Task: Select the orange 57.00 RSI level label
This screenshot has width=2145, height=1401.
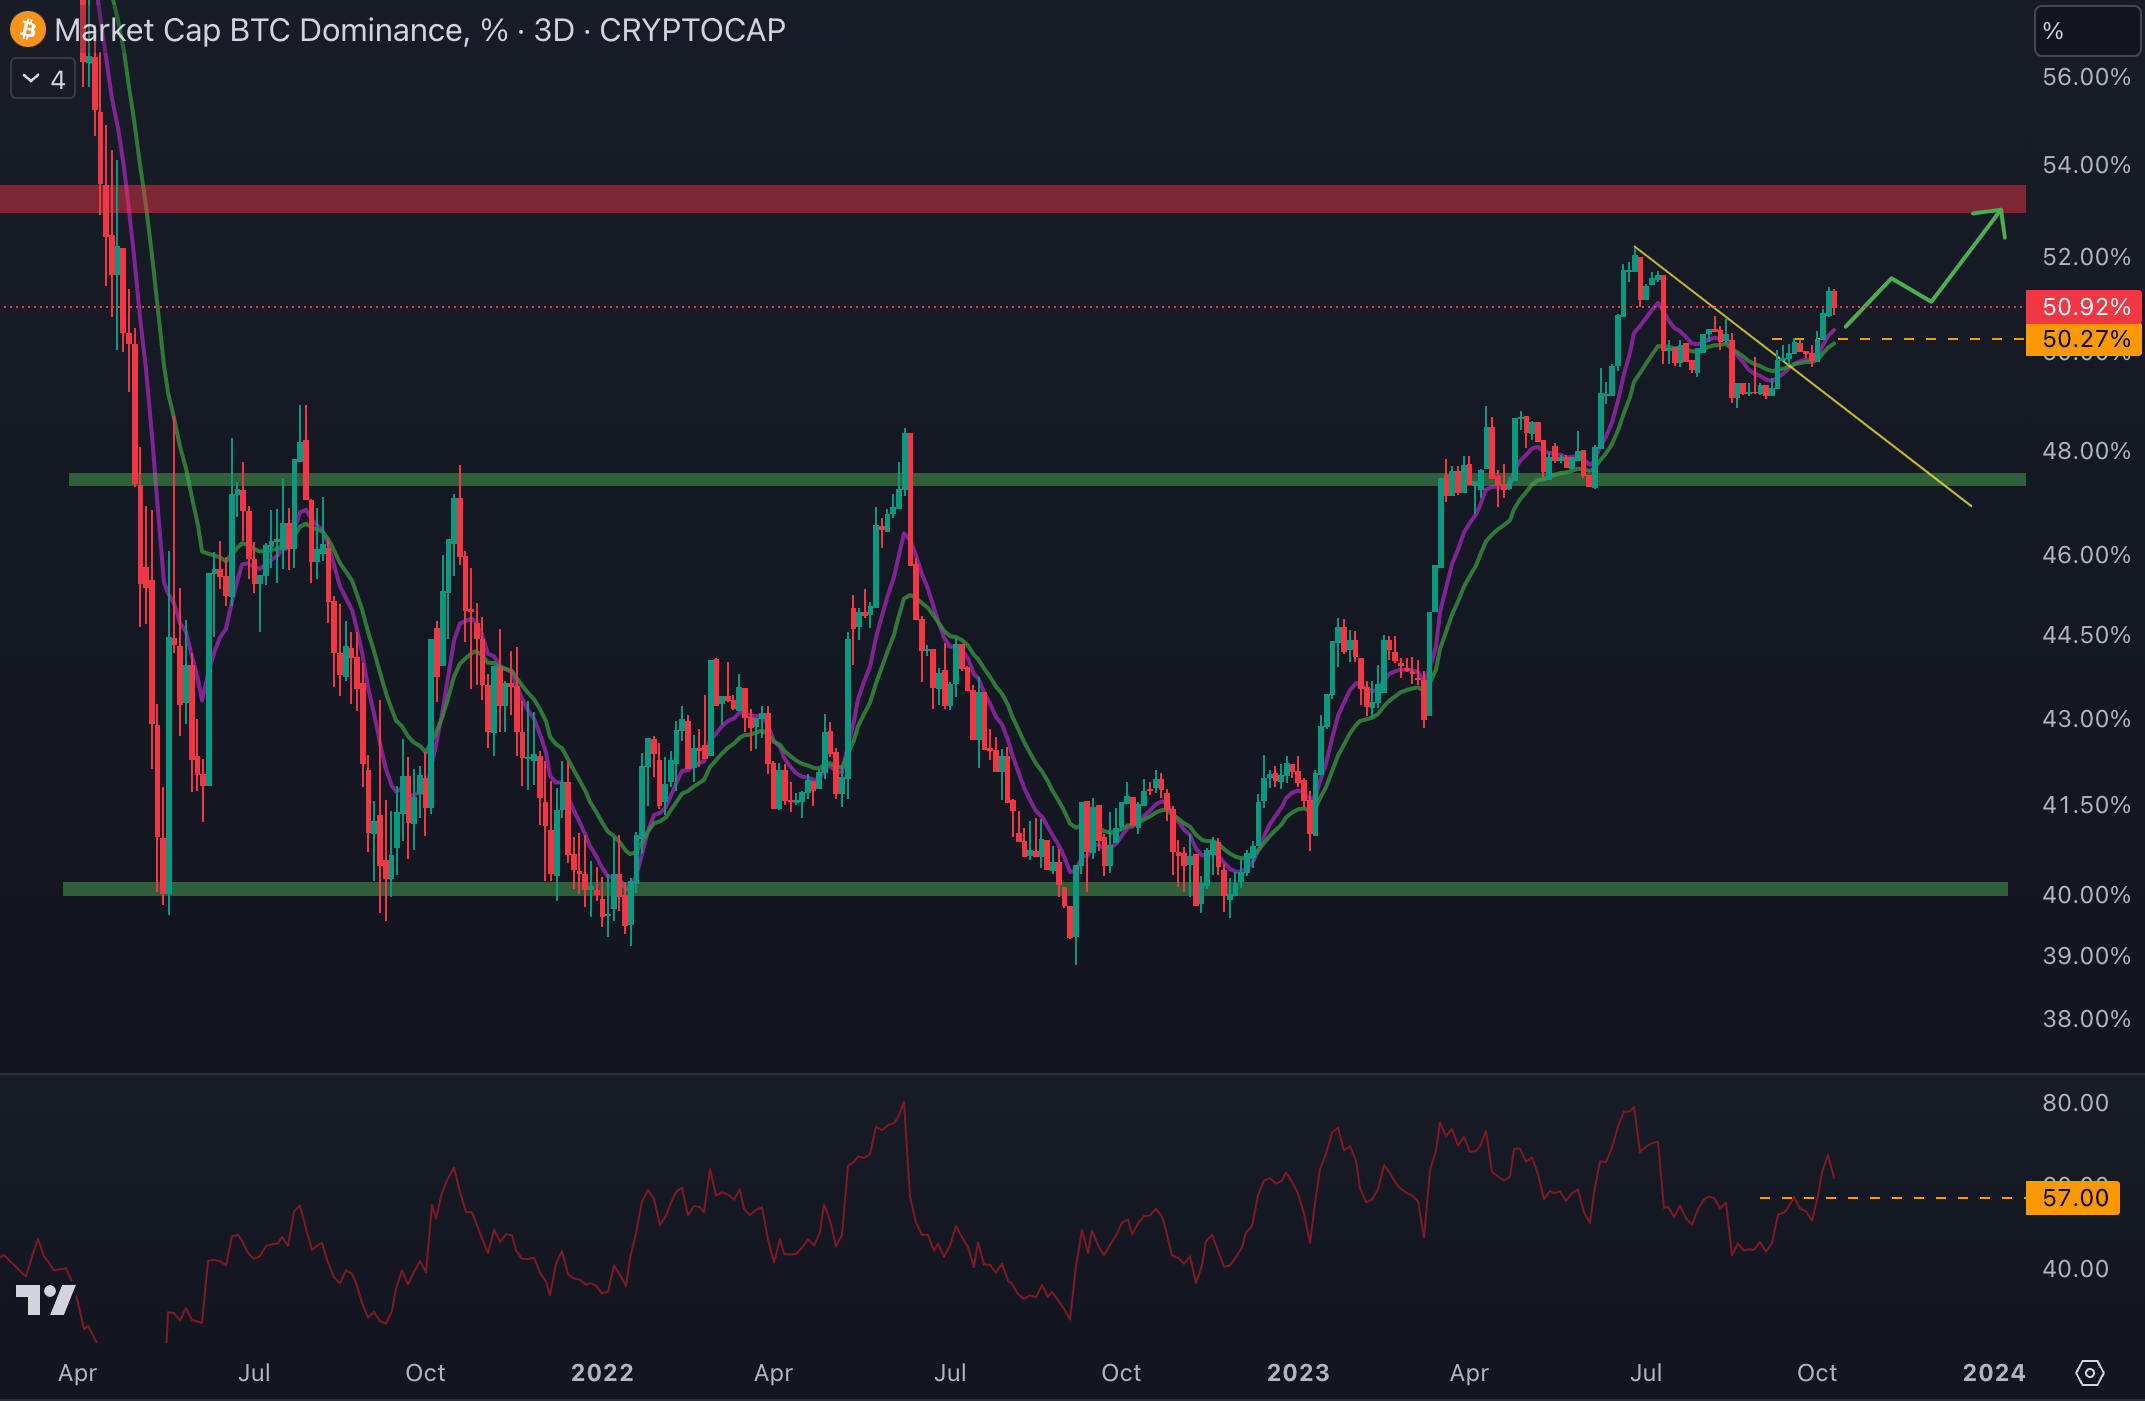Action: 2074,1198
